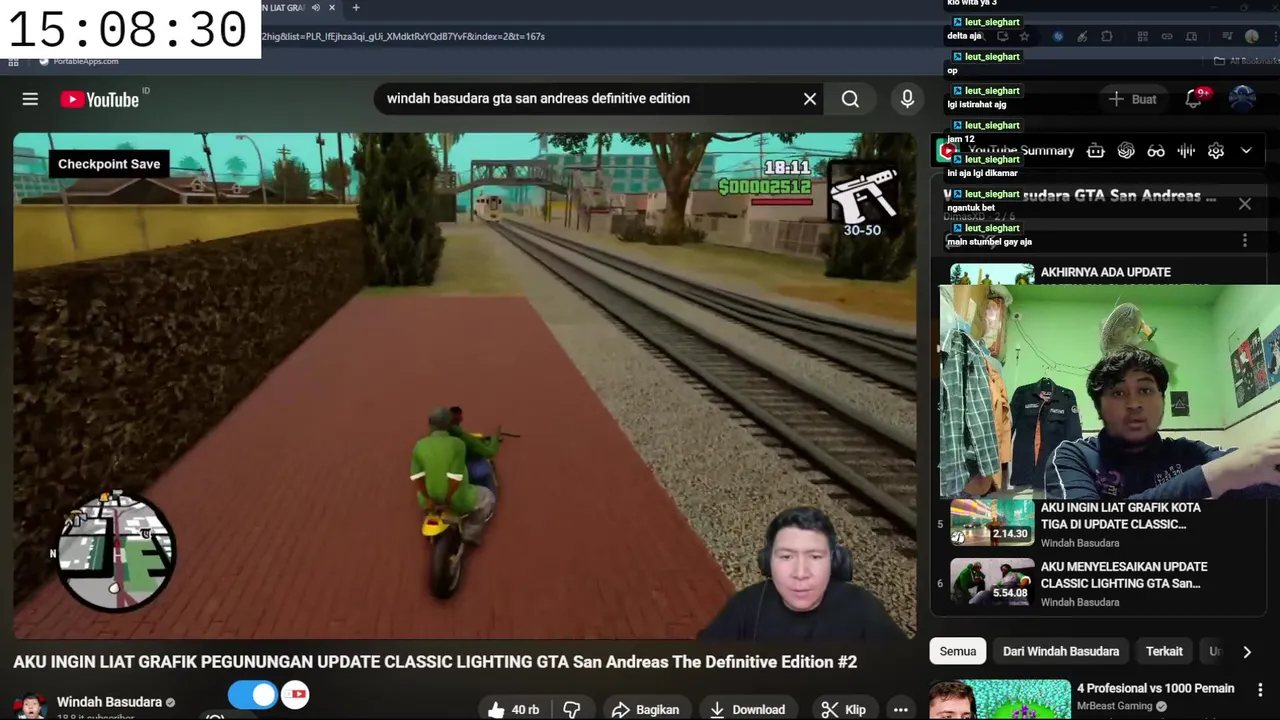This screenshot has width=1280, height=720.
Task: Like the video with thumbs up
Action: pyautogui.click(x=514, y=709)
